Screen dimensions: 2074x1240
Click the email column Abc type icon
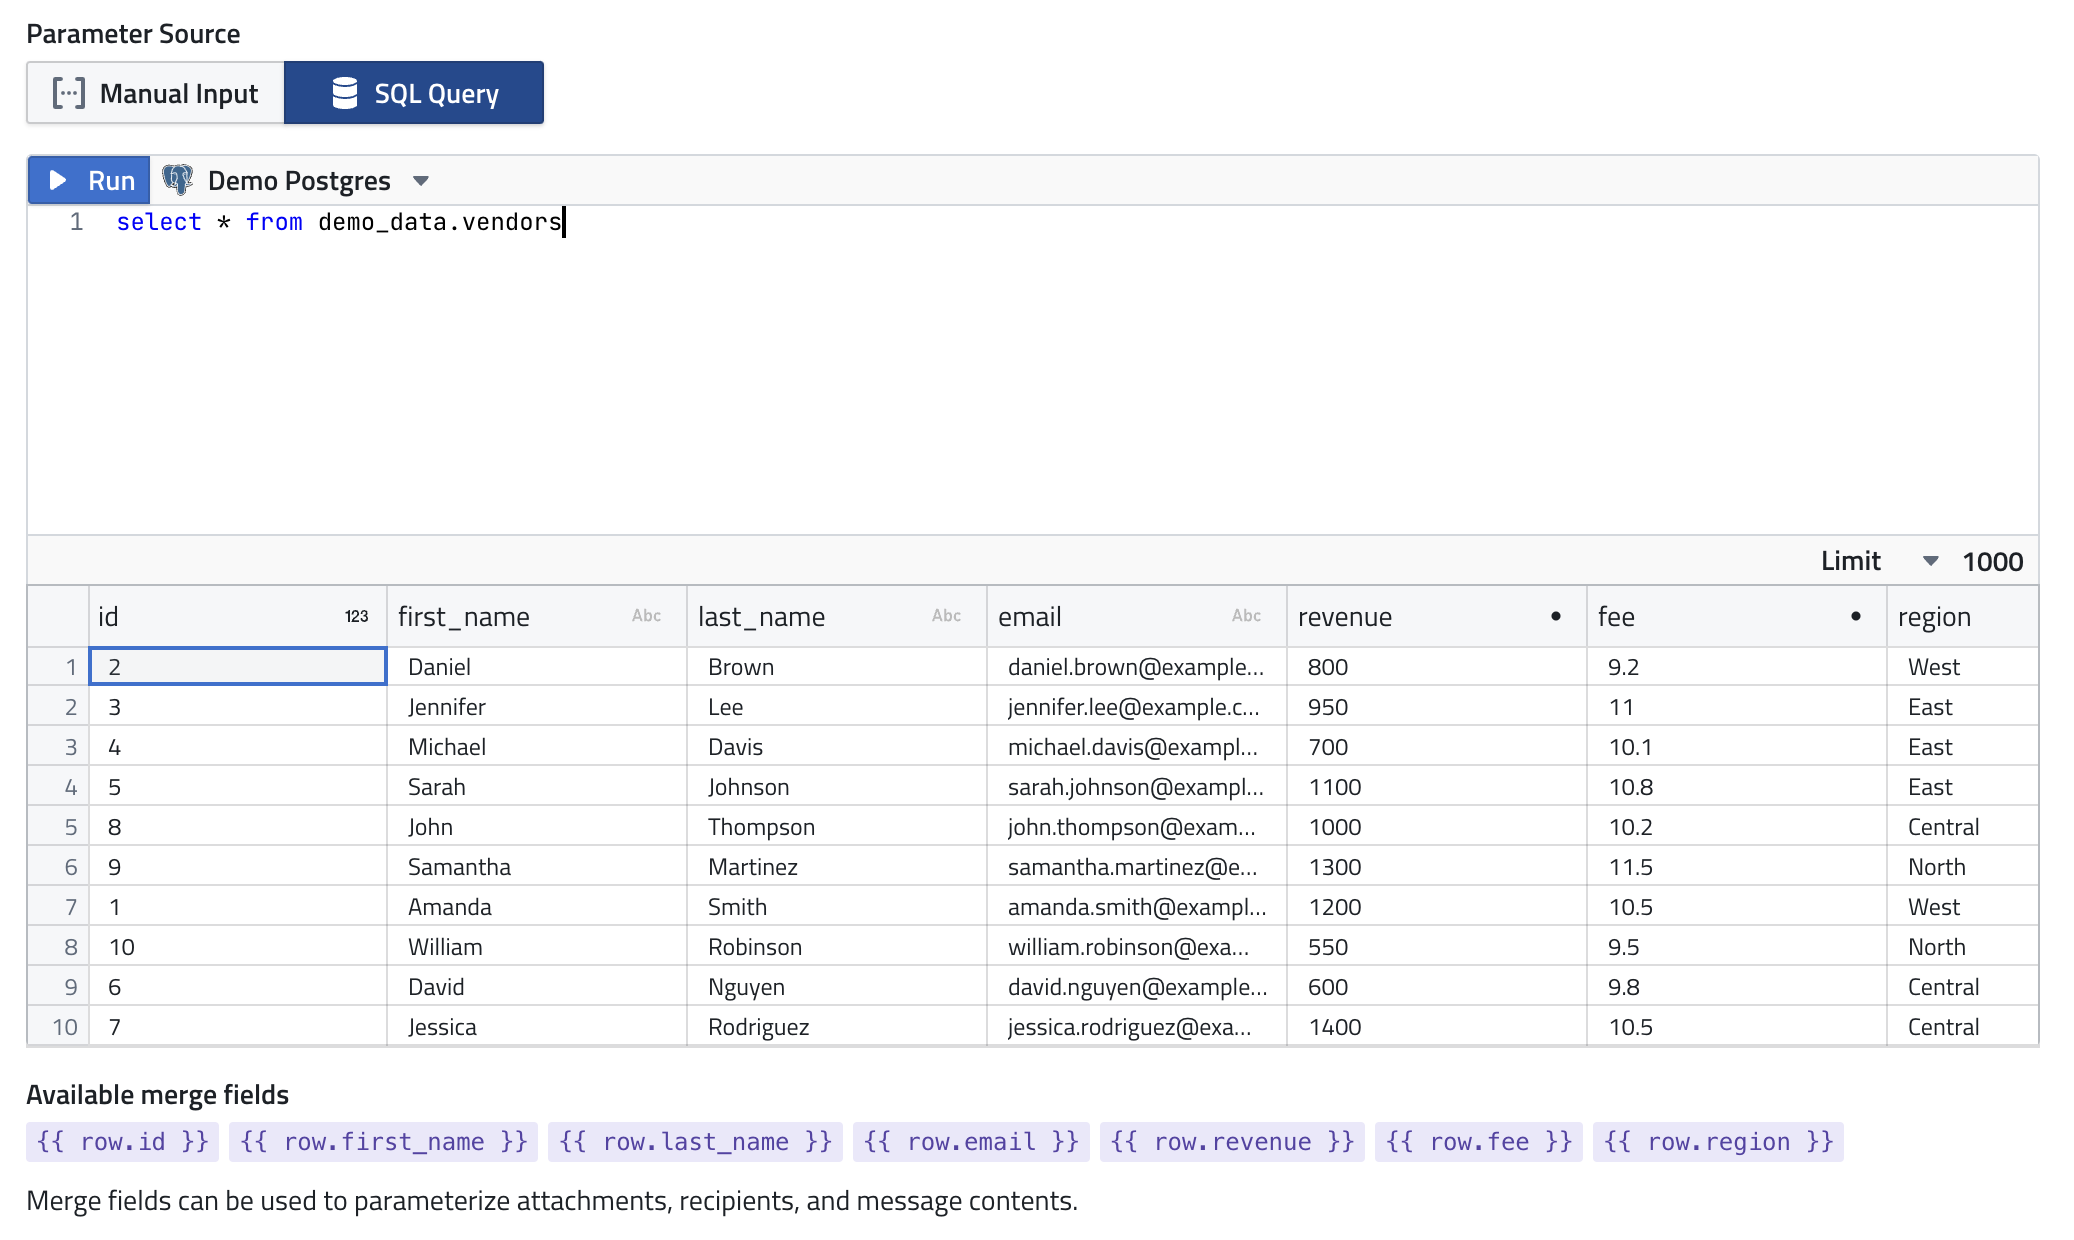point(1246,616)
